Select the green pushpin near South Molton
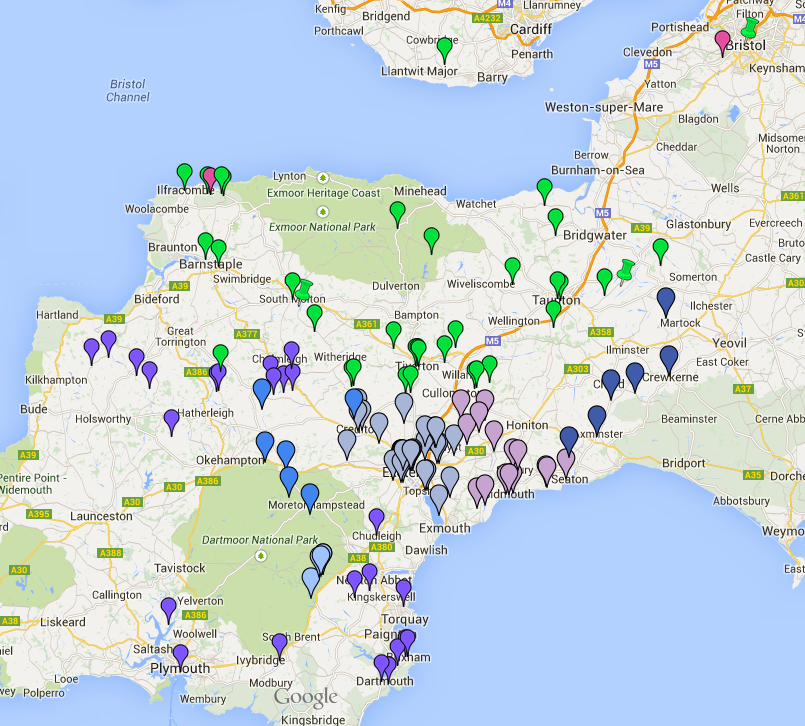 (304, 289)
